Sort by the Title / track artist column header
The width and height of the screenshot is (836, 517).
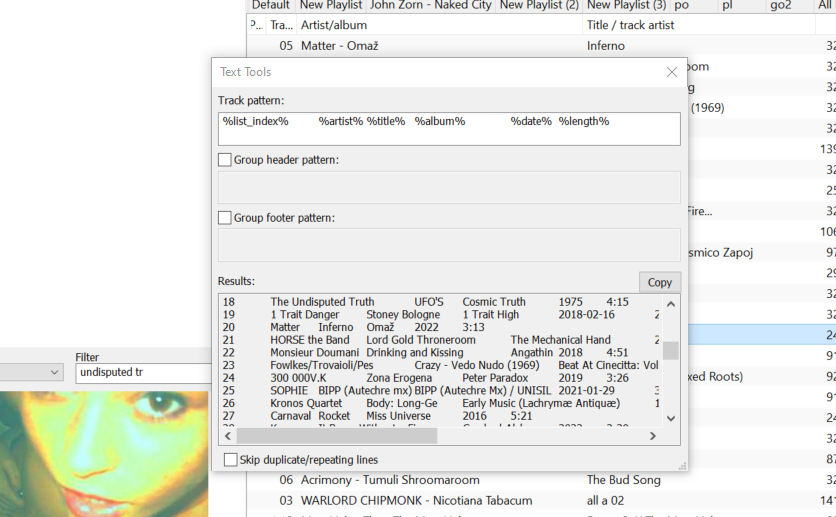tap(630, 25)
